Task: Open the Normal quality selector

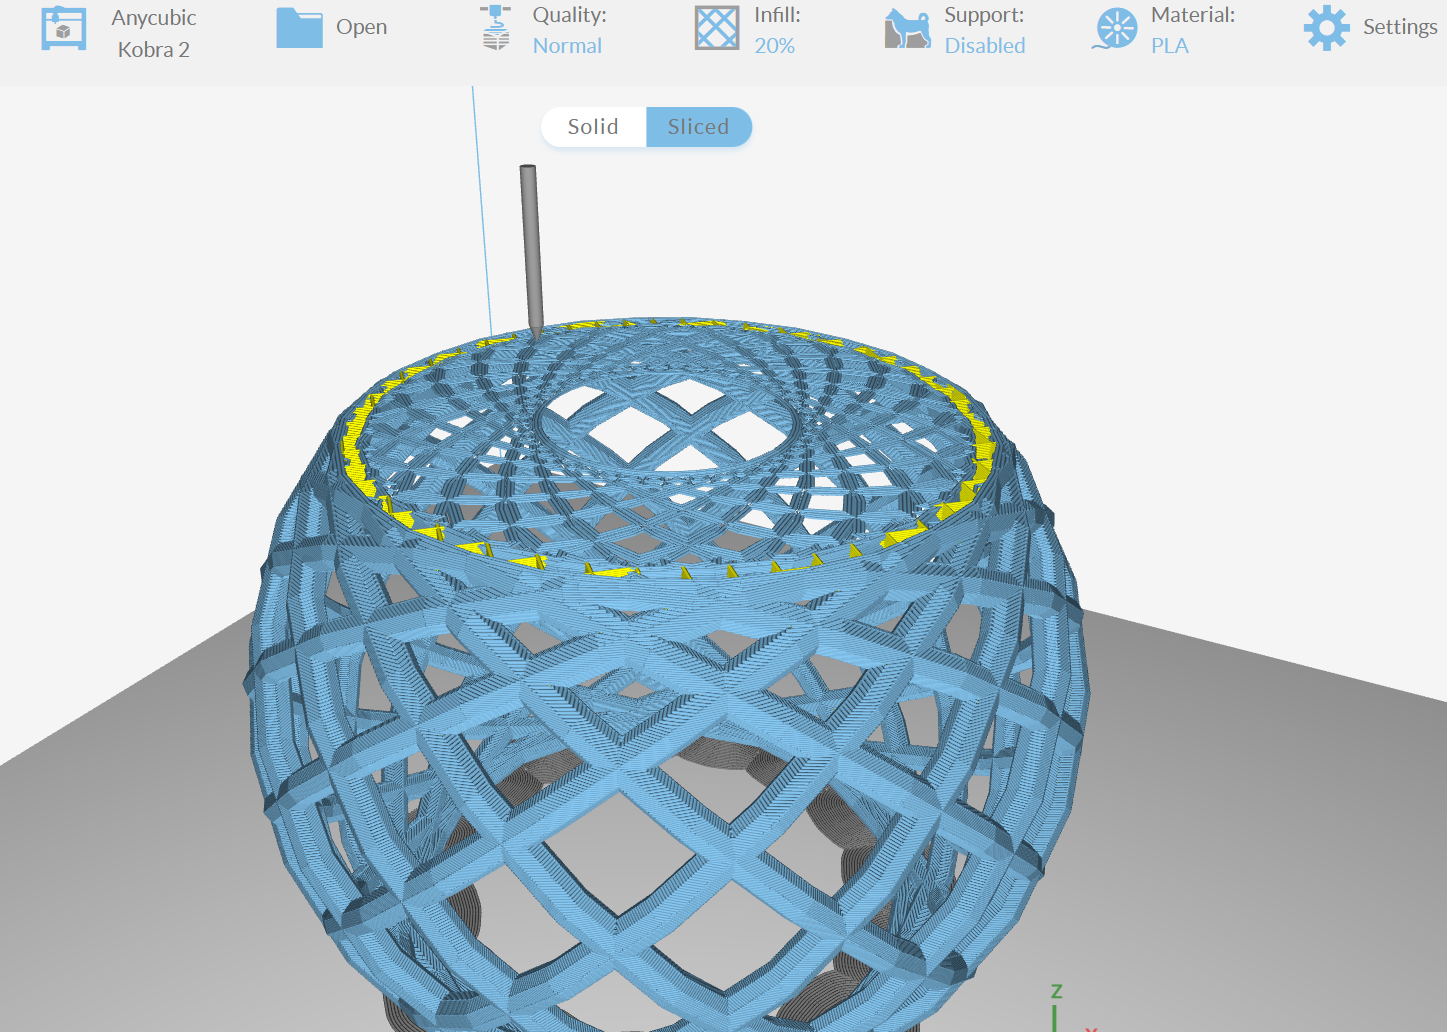Action: tap(567, 46)
